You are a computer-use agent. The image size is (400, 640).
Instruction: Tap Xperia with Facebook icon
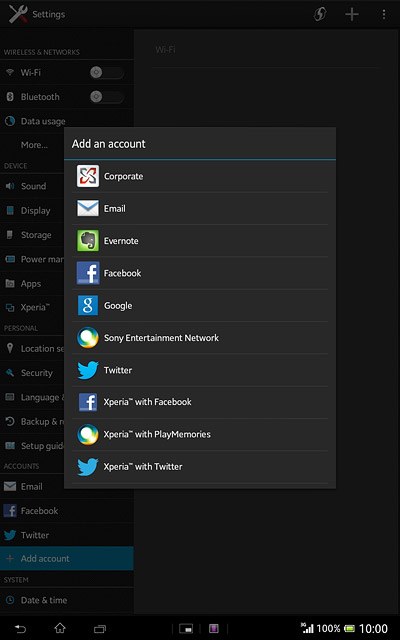pyautogui.click(x=88, y=402)
